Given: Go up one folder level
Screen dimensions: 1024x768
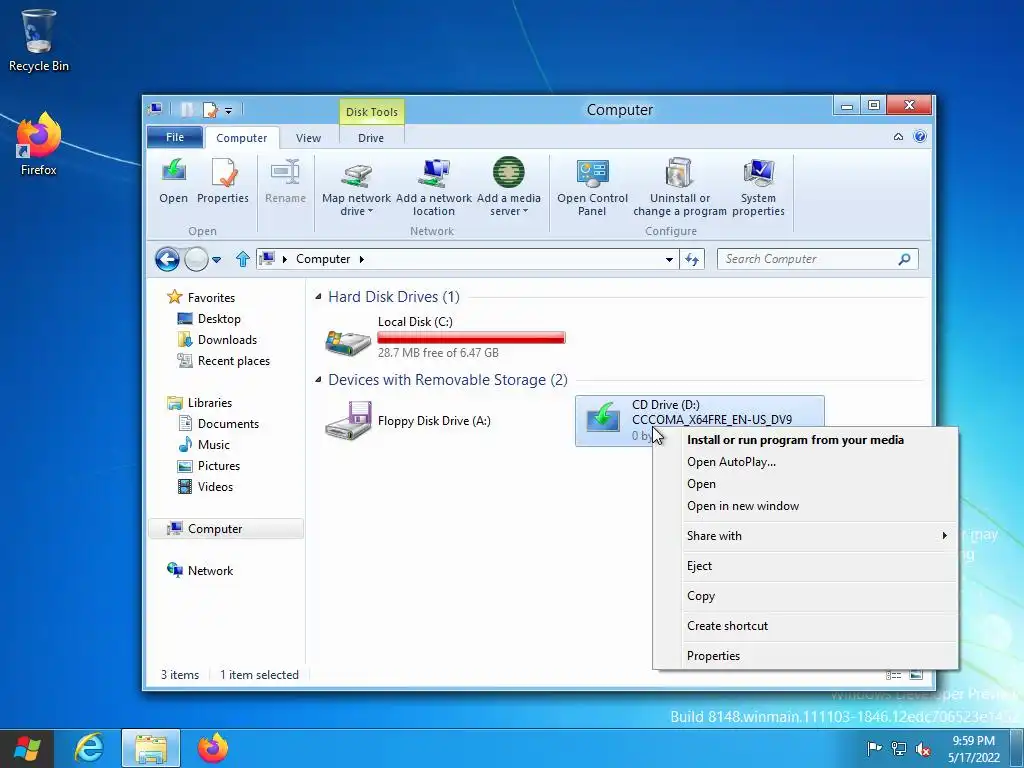Looking at the screenshot, I should point(242,259).
